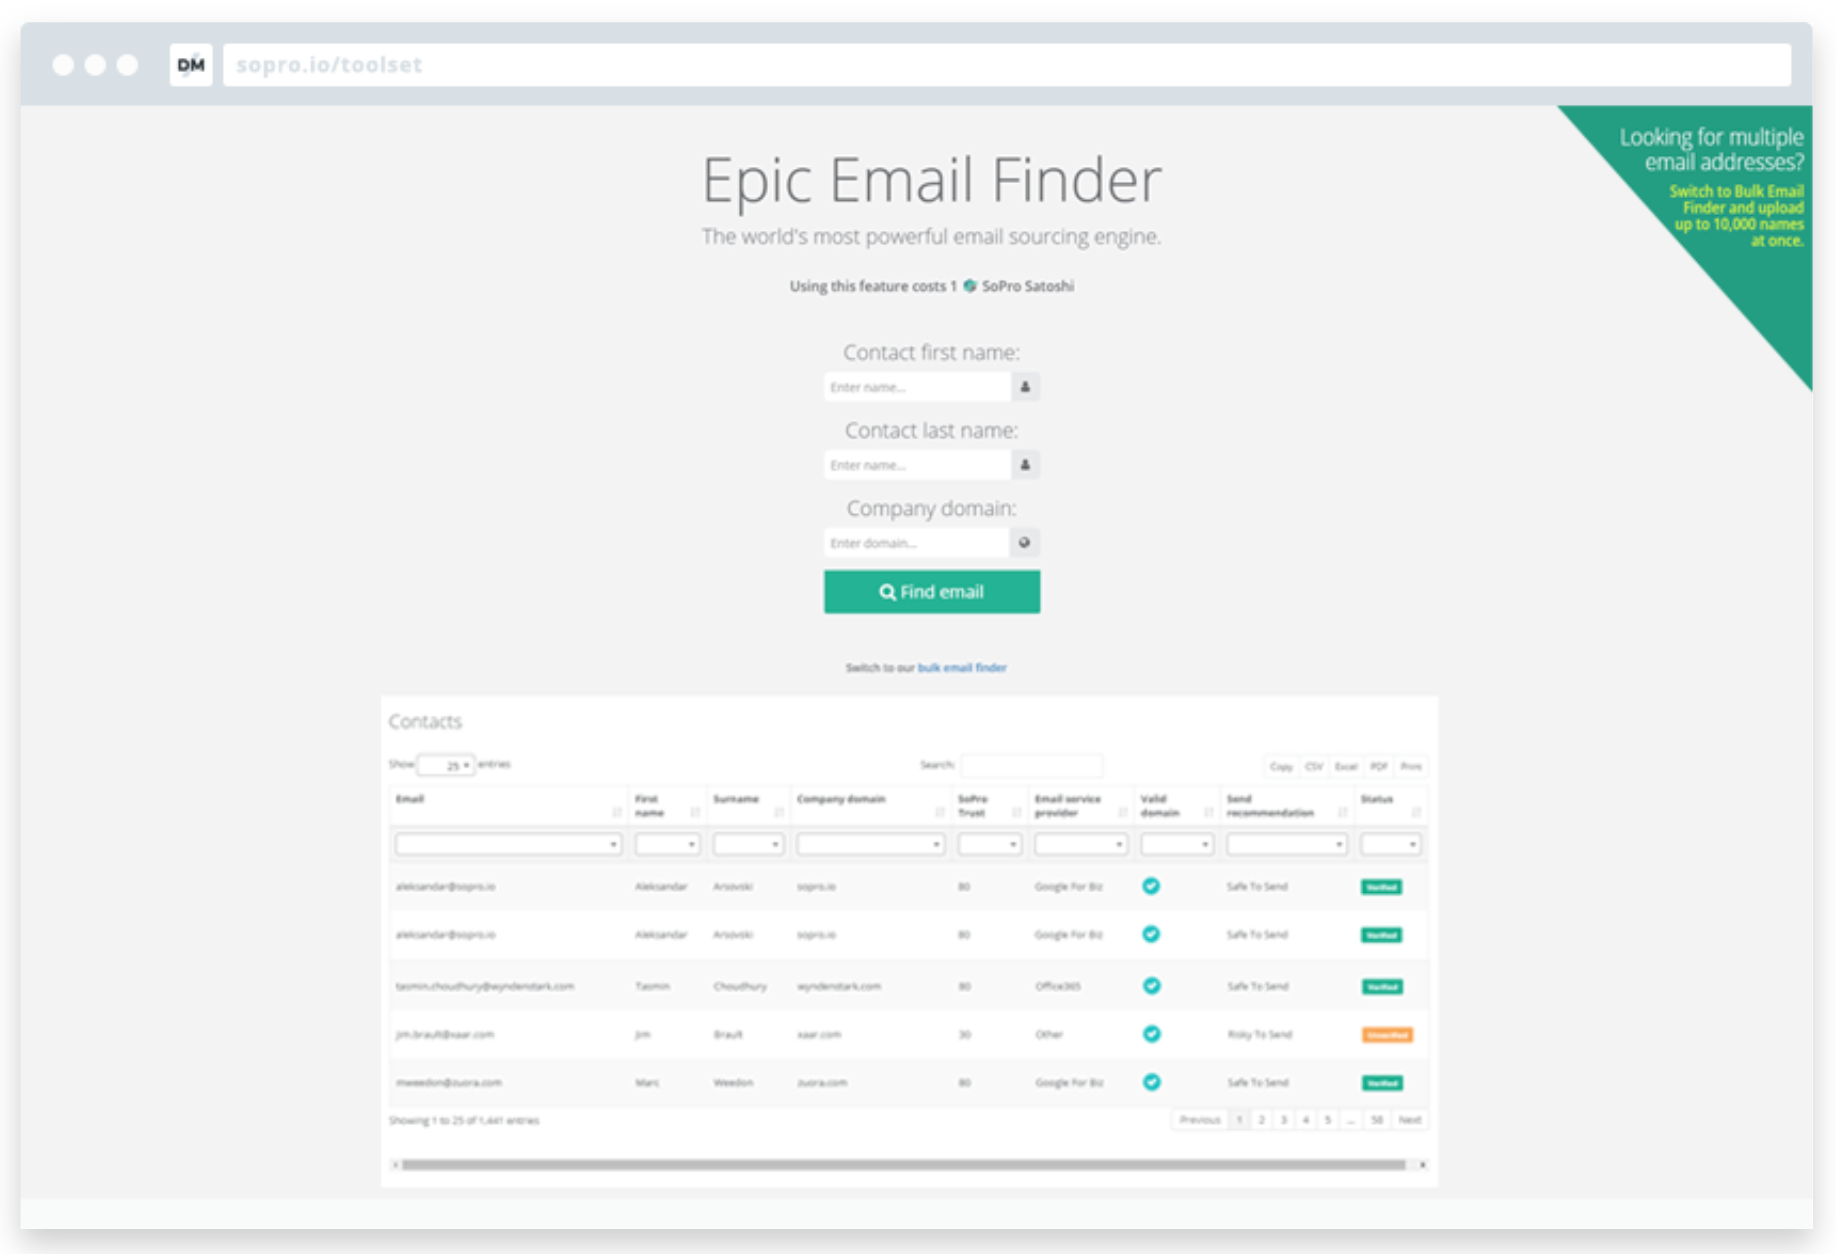
Task: Click the Next pagination button
Action: pyautogui.click(x=1410, y=1120)
